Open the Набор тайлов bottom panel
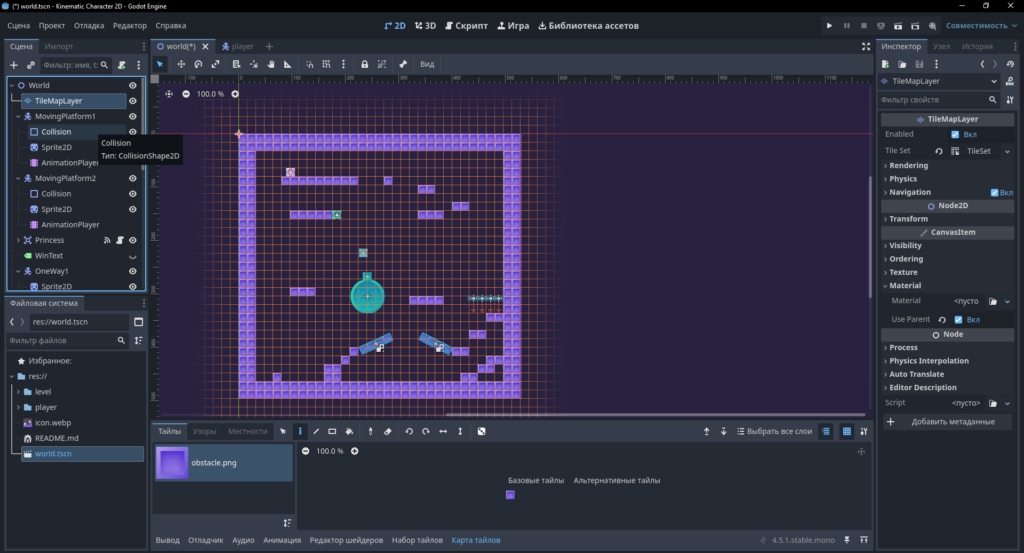The height and width of the screenshot is (553, 1024). [417, 540]
